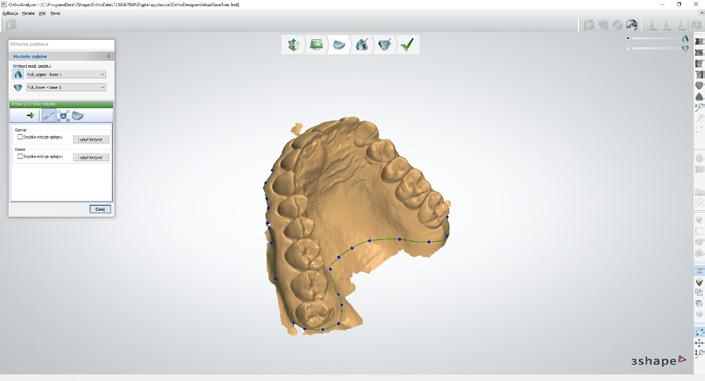Image resolution: width=705 pixels, height=381 pixels.
Task: Click the upper curve delete button
Action: point(91,139)
